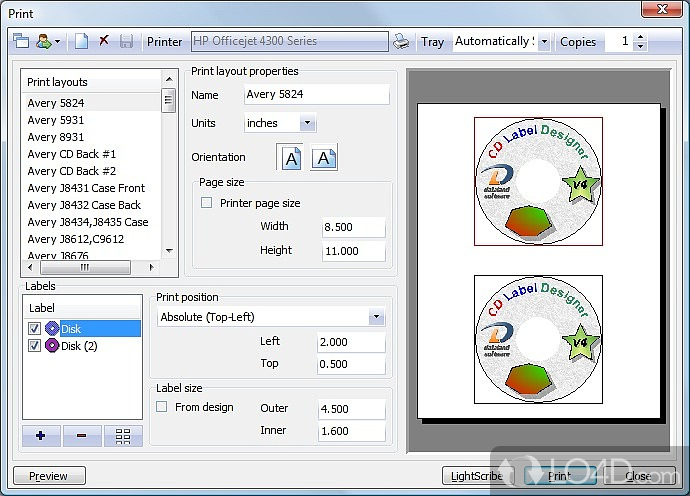Remove label with the minus button
This screenshot has height=496, width=690.
point(82,436)
